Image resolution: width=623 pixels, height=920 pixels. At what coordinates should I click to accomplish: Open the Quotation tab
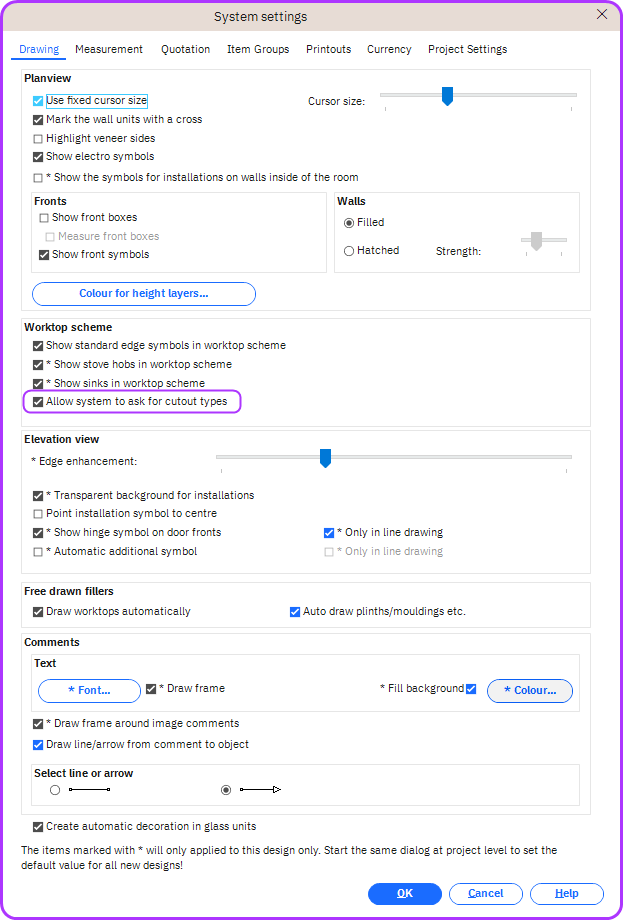point(186,49)
